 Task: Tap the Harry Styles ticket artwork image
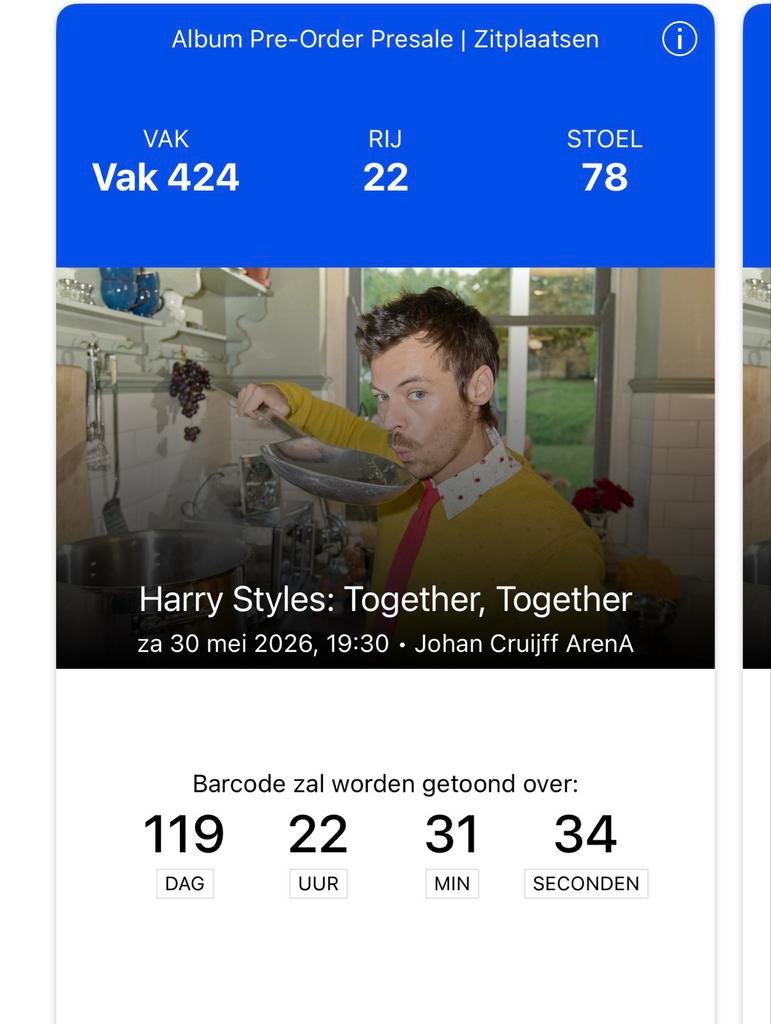388,420
